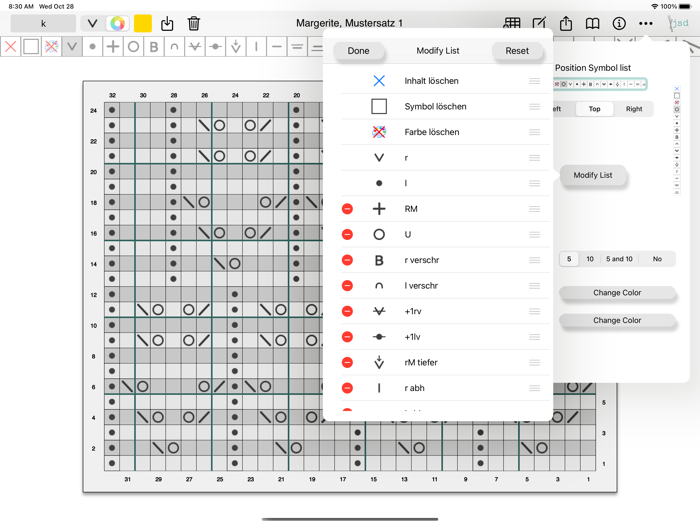Select the yellow color swatch
The height and width of the screenshot is (525, 700).
pos(143,23)
